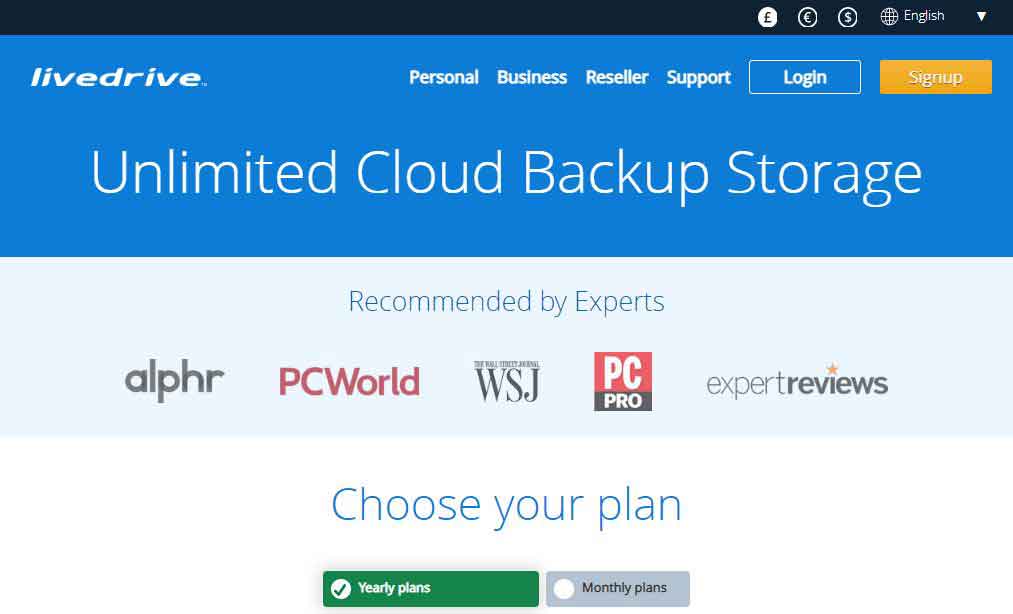Click the alphr logo
Screen dimensions: 1013x614
point(174,381)
